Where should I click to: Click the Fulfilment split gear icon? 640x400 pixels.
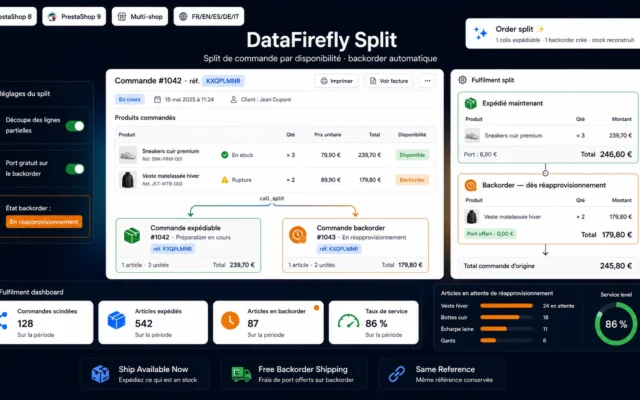coord(462,80)
